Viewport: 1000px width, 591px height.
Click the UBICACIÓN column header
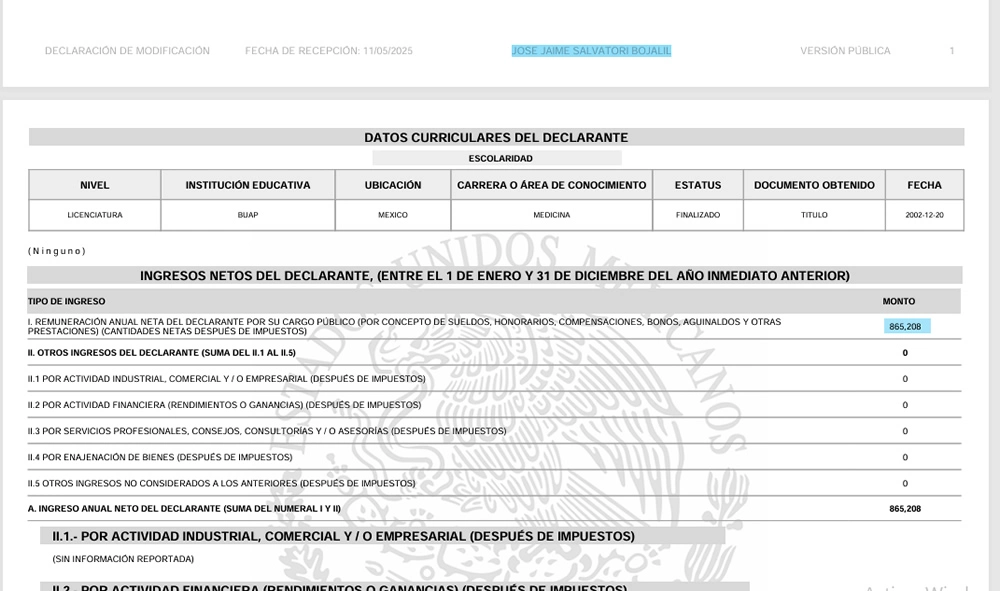[393, 185]
